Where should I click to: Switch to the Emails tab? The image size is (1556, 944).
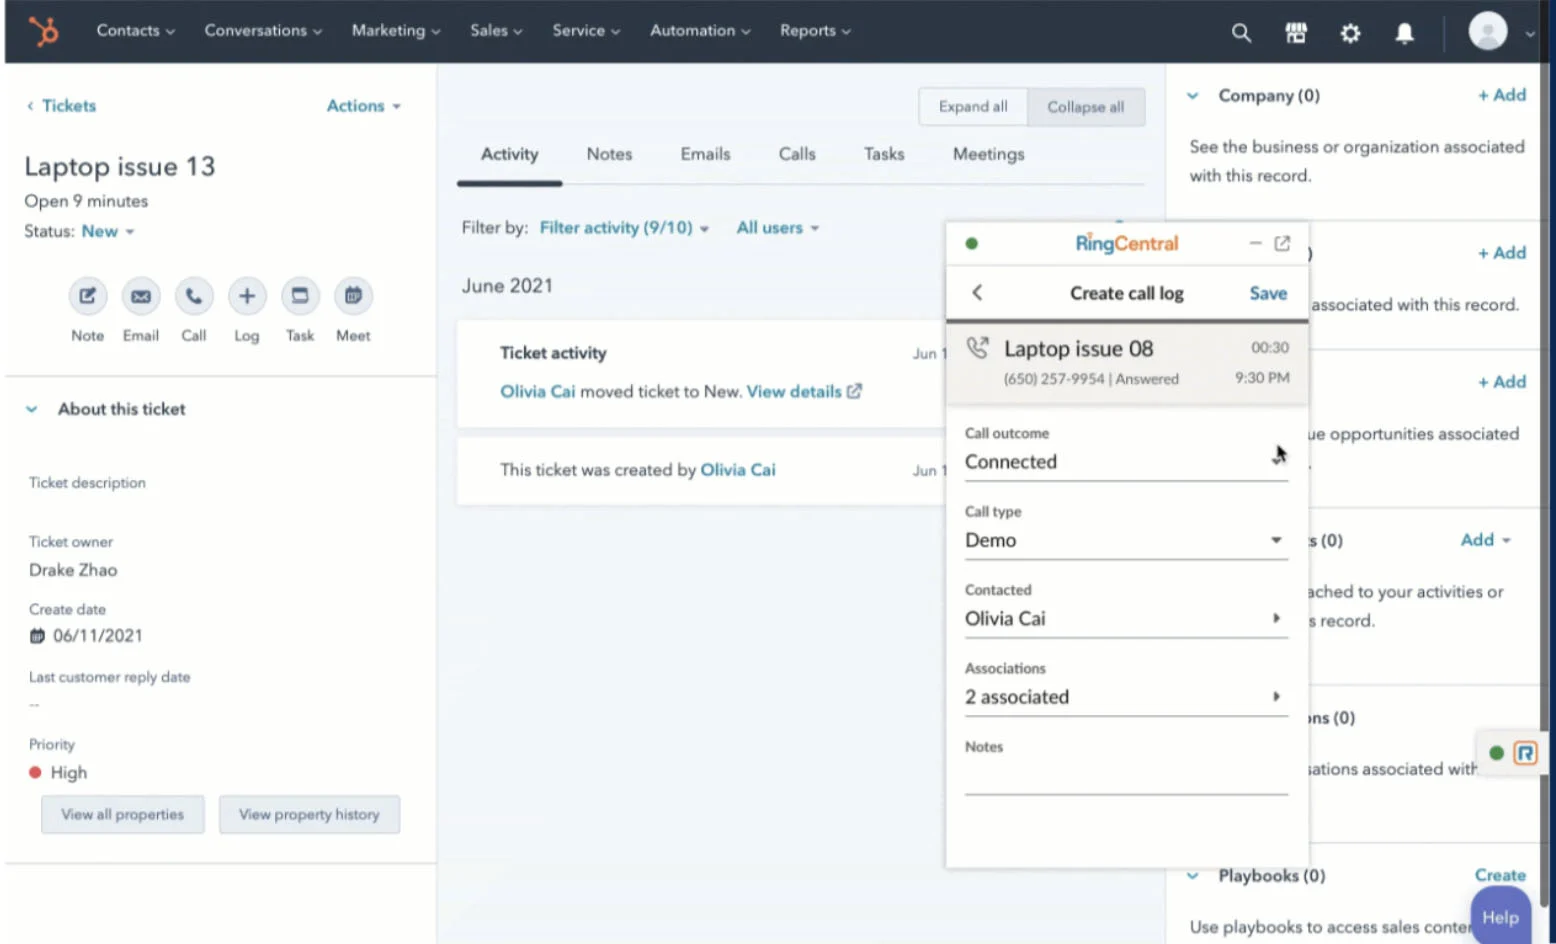click(705, 154)
